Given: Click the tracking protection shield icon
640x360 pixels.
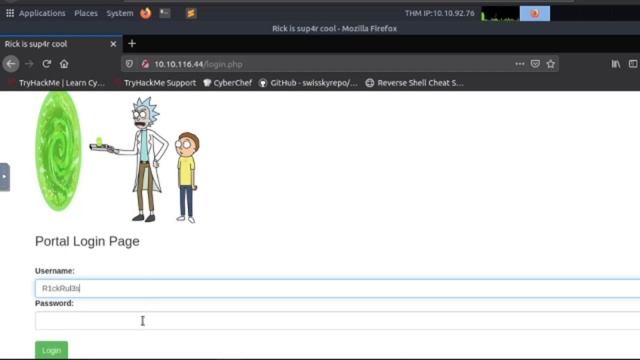Looking at the screenshot, I should click(x=129, y=64).
